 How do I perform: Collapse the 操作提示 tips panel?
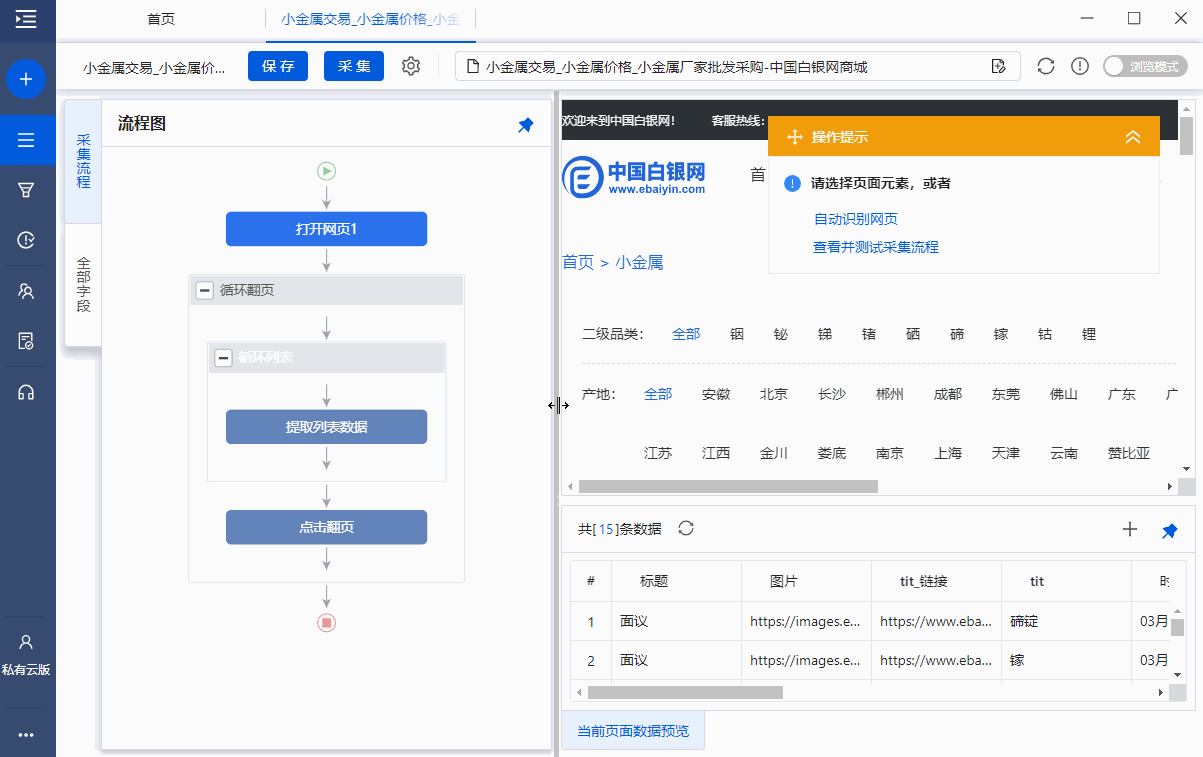1132,137
